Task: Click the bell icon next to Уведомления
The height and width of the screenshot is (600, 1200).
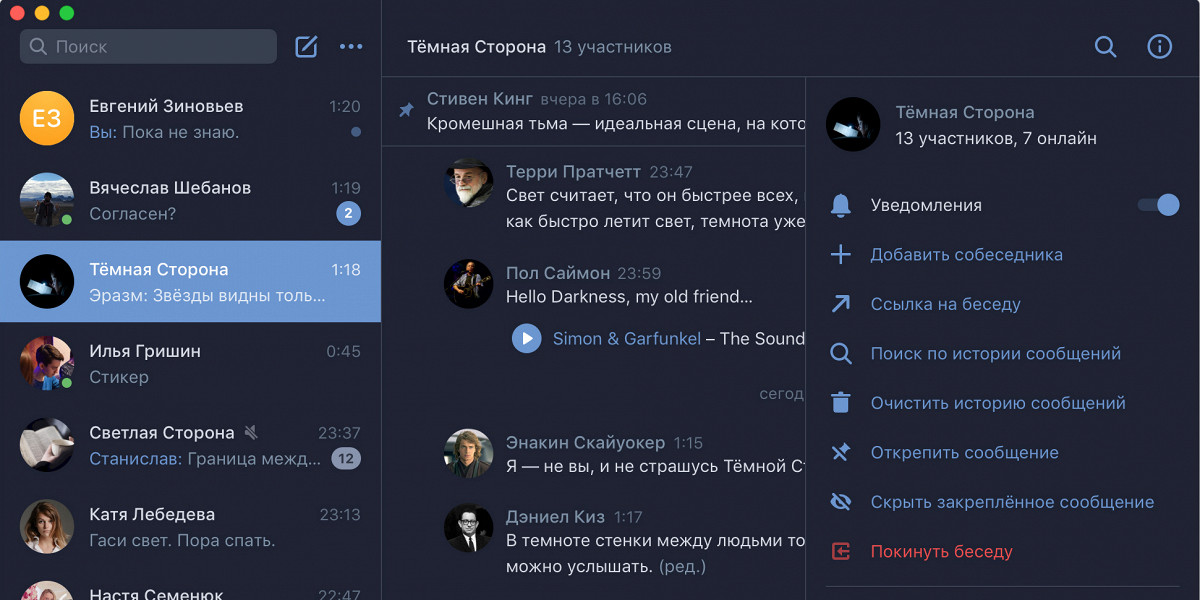Action: [x=841, y=205]
